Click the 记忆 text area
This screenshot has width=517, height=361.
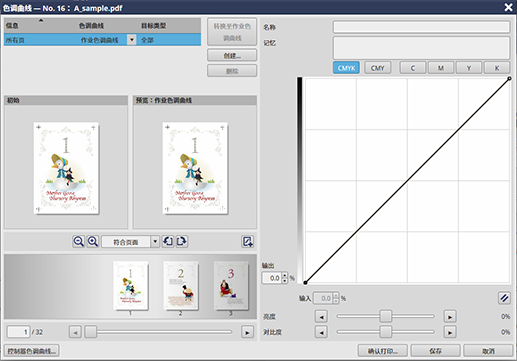[x=421, y=48]
